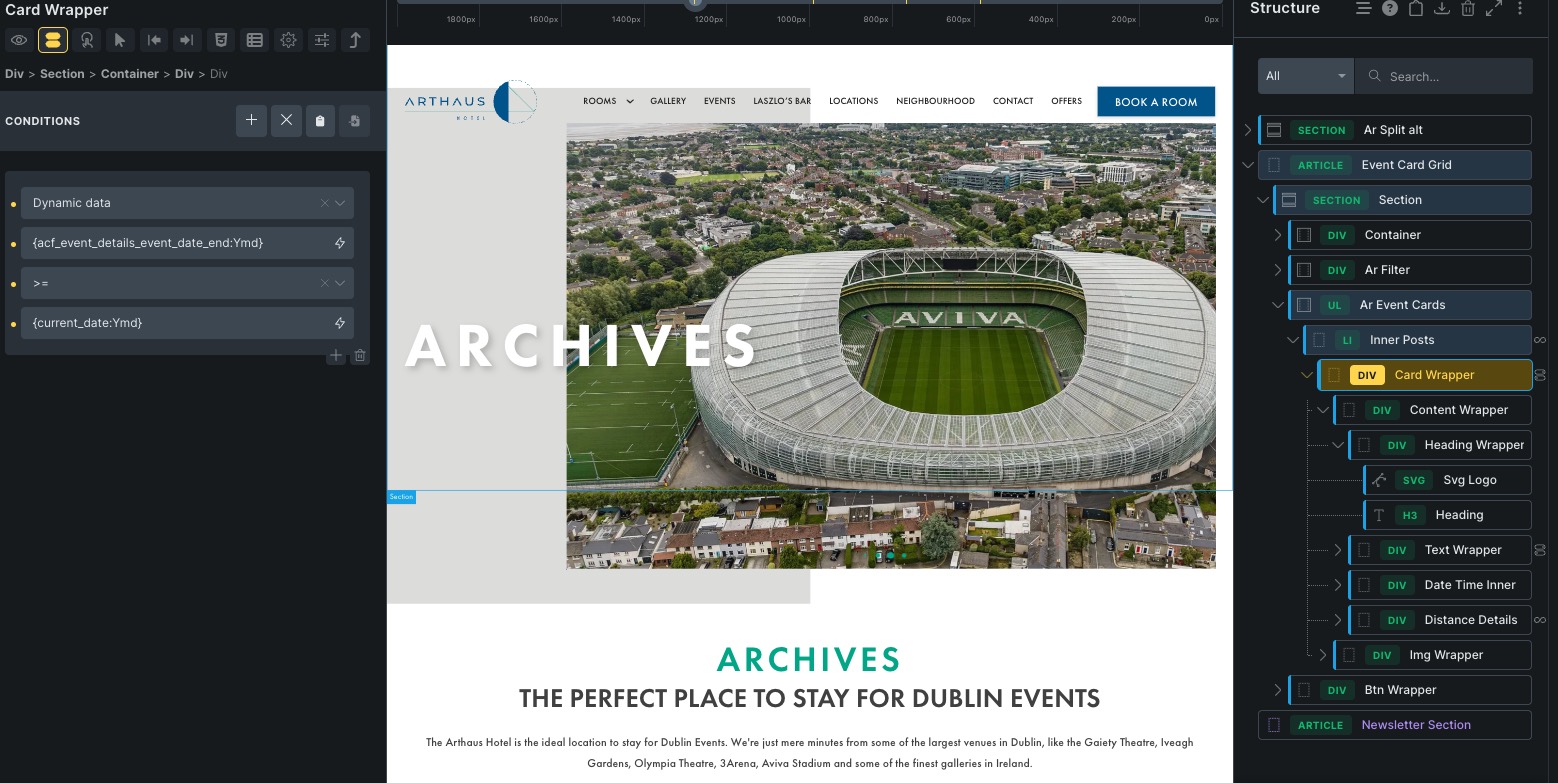Viewport: 1558px width, 783px height.
Task: Click the go-to-previous-element arrow icon
Action: 154,40
